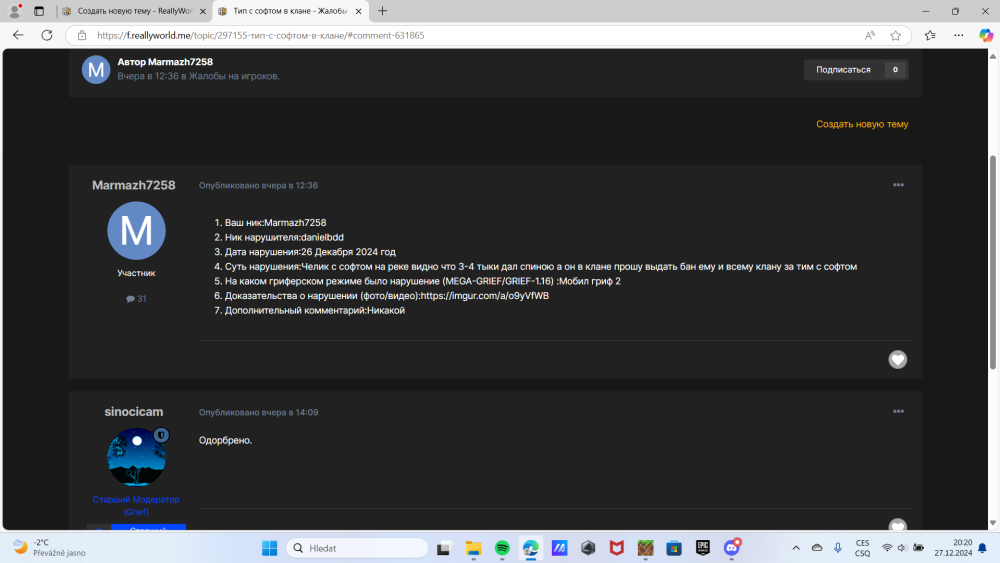Open the Copilot sidebar

(x=986, y=36)
